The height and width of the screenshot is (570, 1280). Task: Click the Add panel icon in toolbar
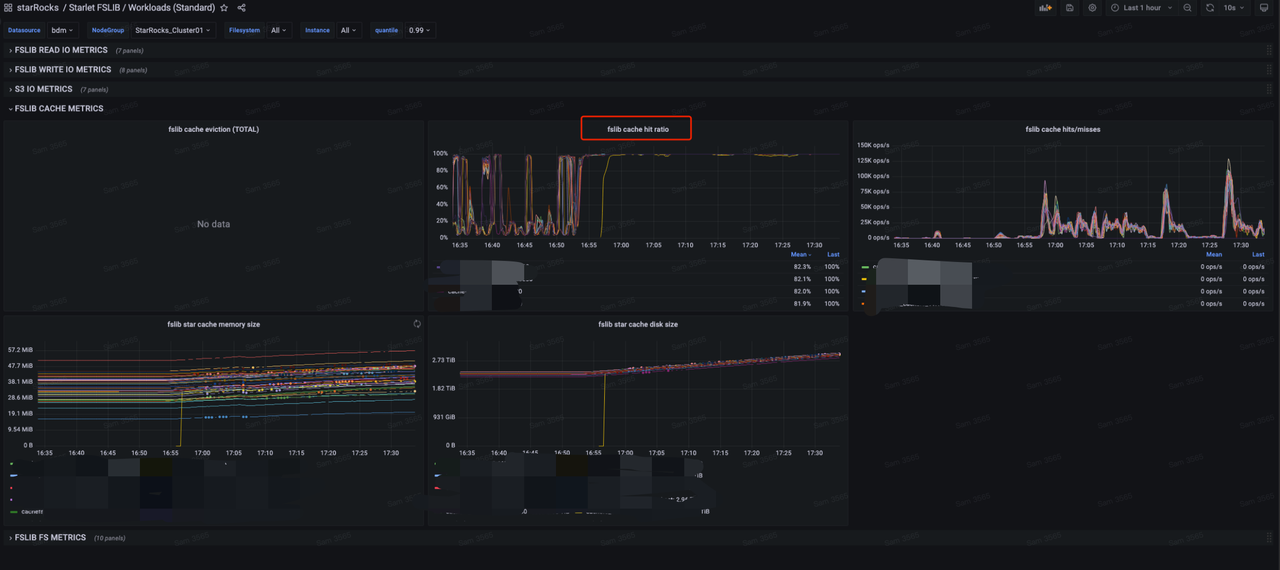tap(1046, 7)
